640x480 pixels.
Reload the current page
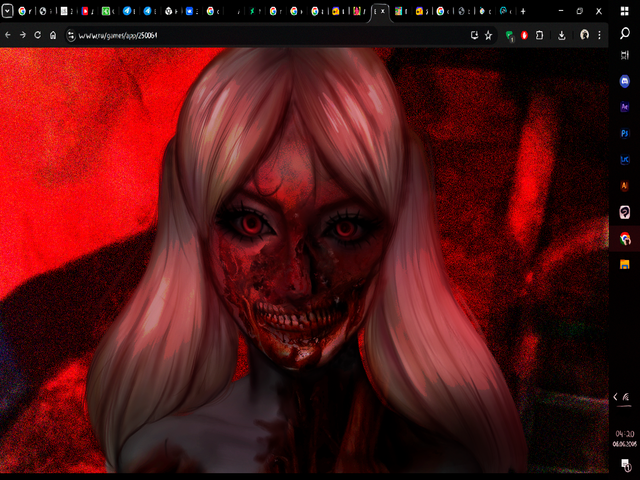click(38, 35)
